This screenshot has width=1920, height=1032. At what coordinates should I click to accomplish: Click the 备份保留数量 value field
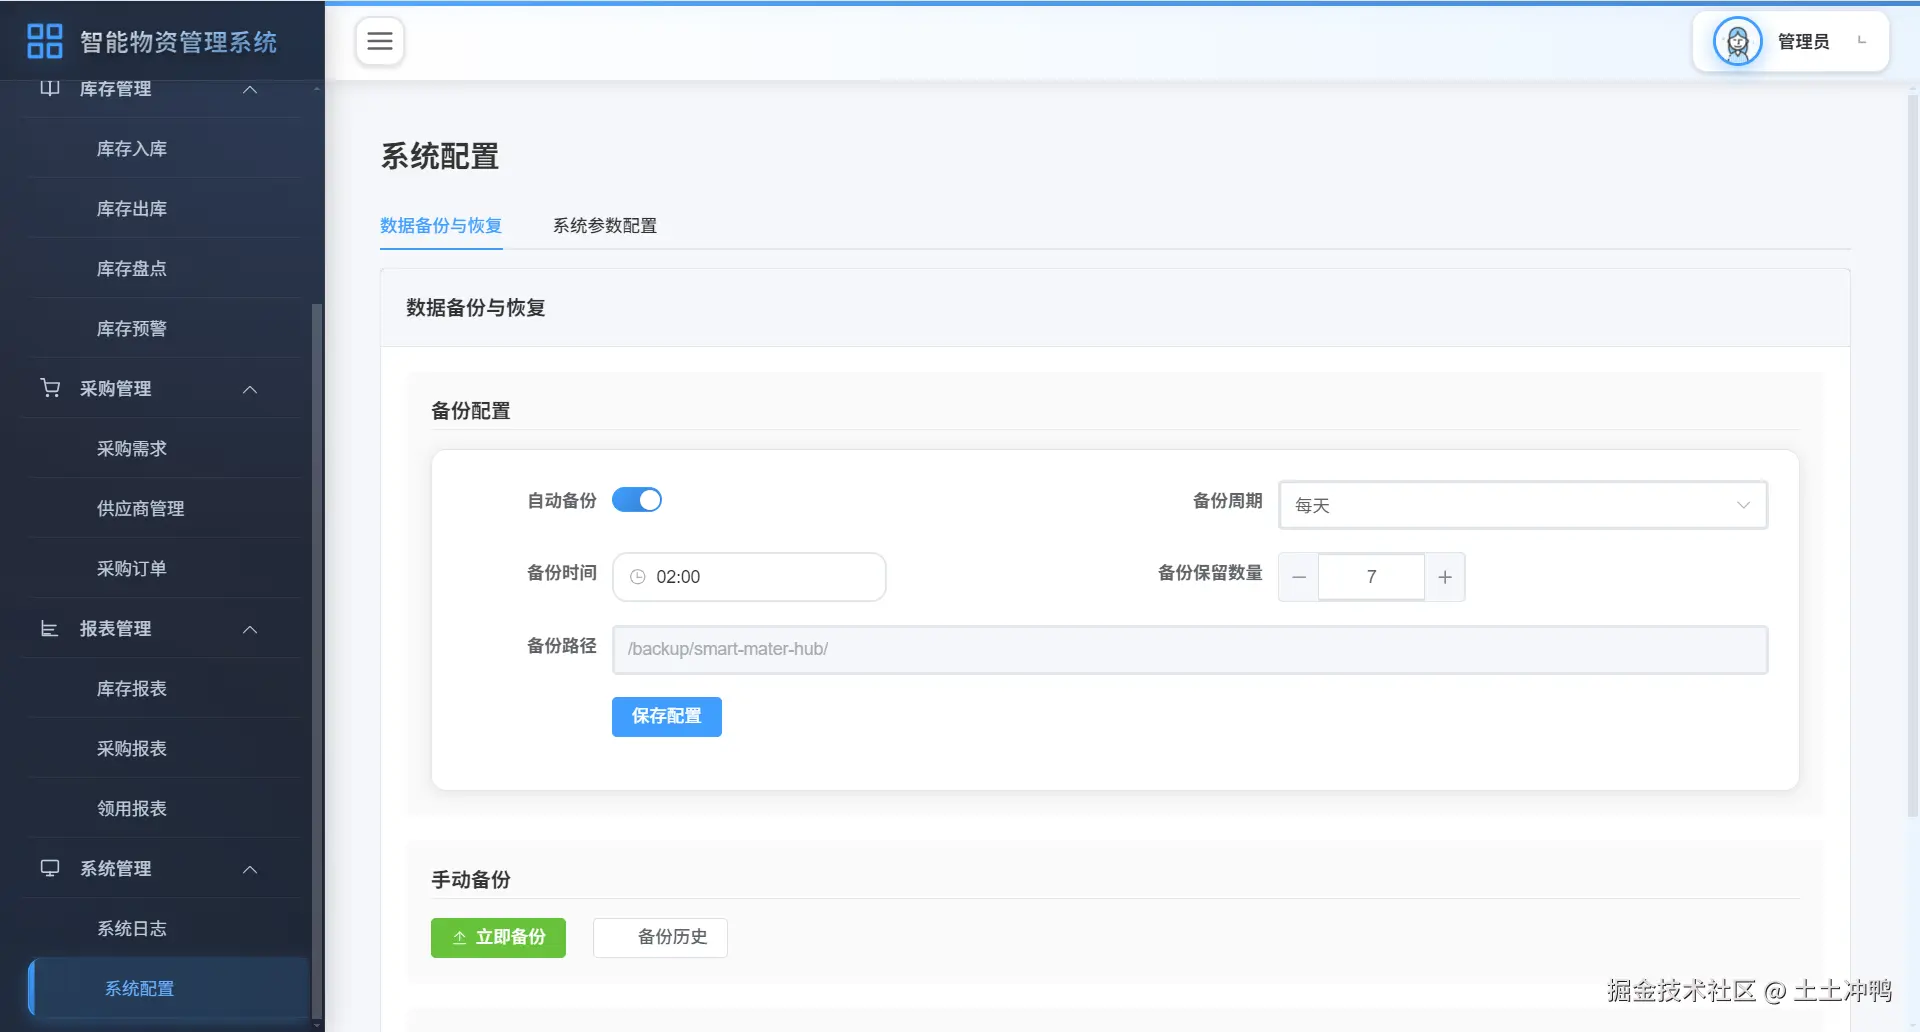(x=1371, y=577)
